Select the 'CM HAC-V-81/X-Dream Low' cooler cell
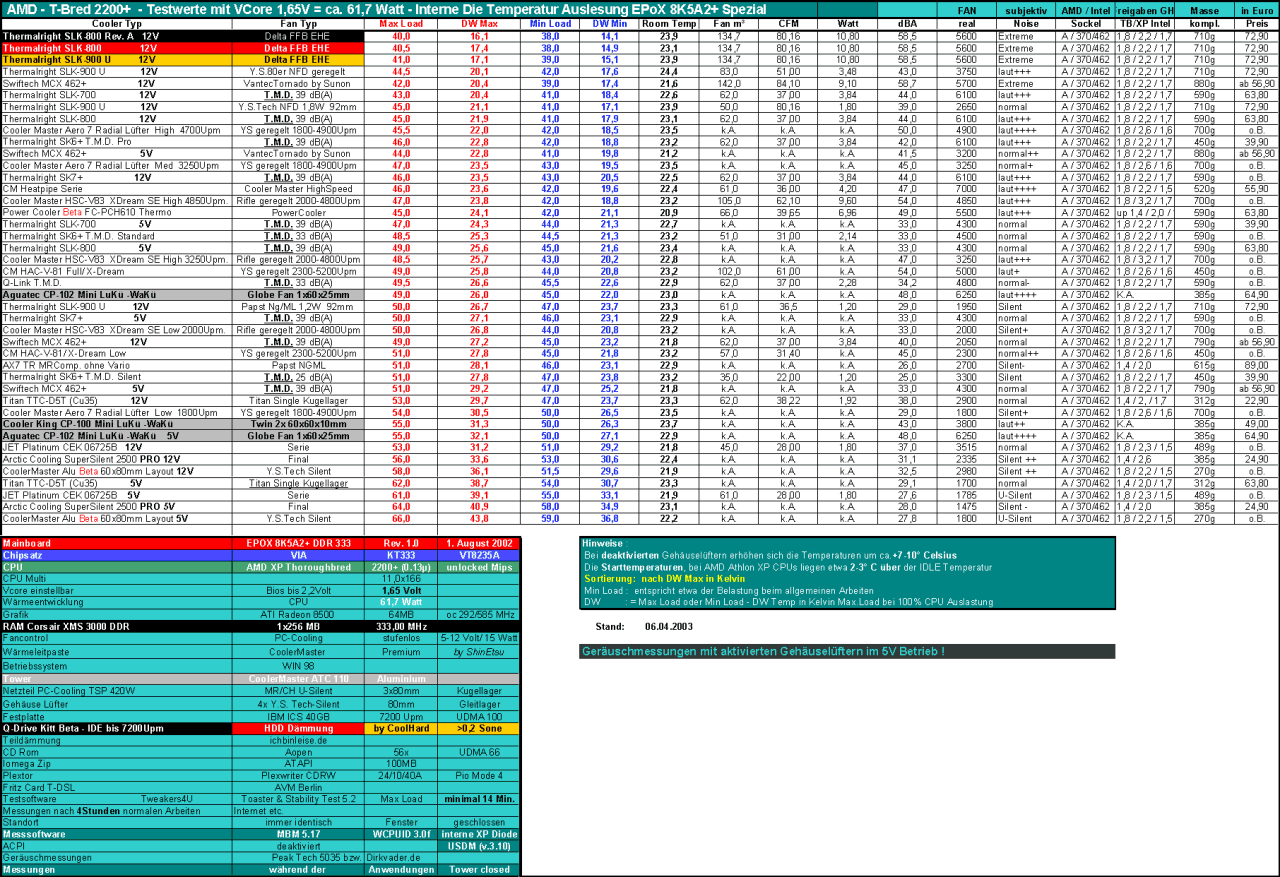1280x877 pixels. [116, 353]
